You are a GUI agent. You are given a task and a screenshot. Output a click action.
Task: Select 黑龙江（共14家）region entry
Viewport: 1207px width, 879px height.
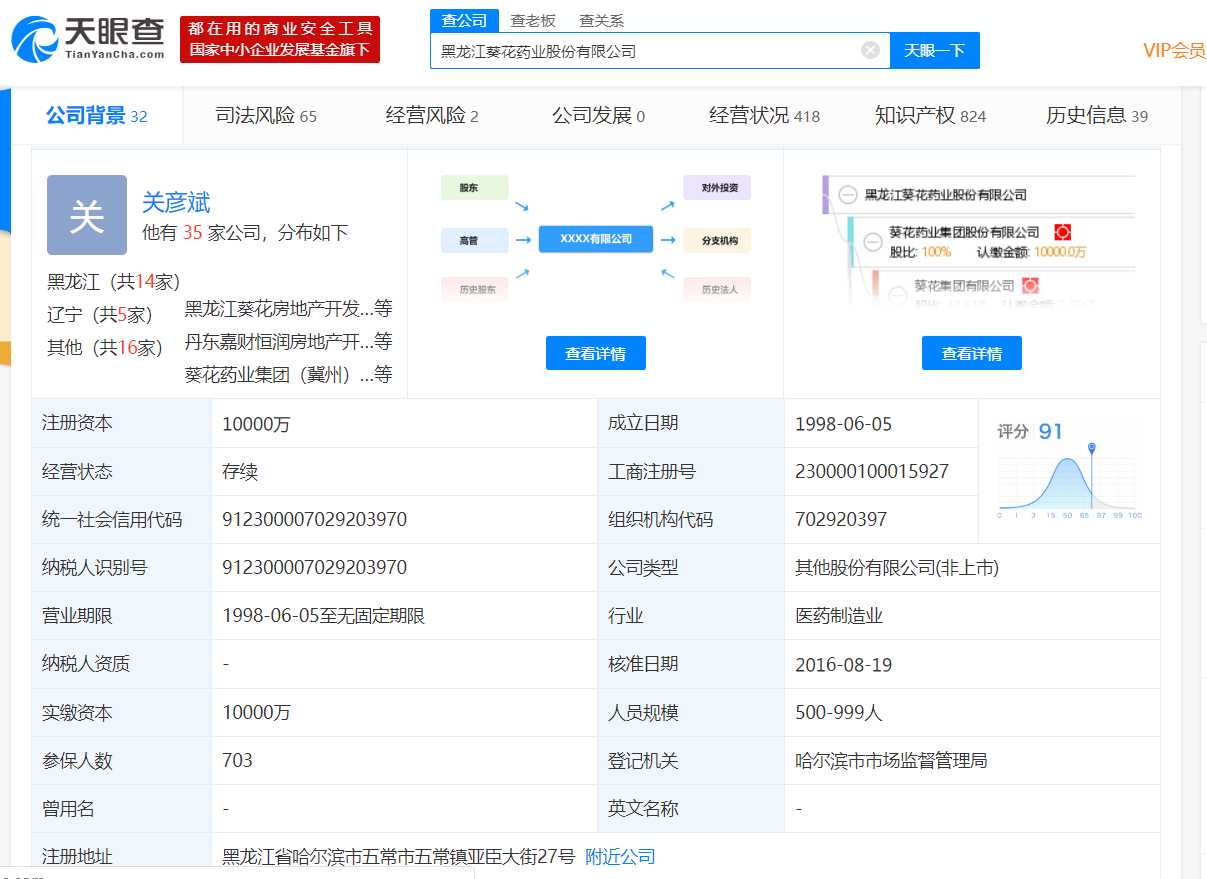point(114,282)
